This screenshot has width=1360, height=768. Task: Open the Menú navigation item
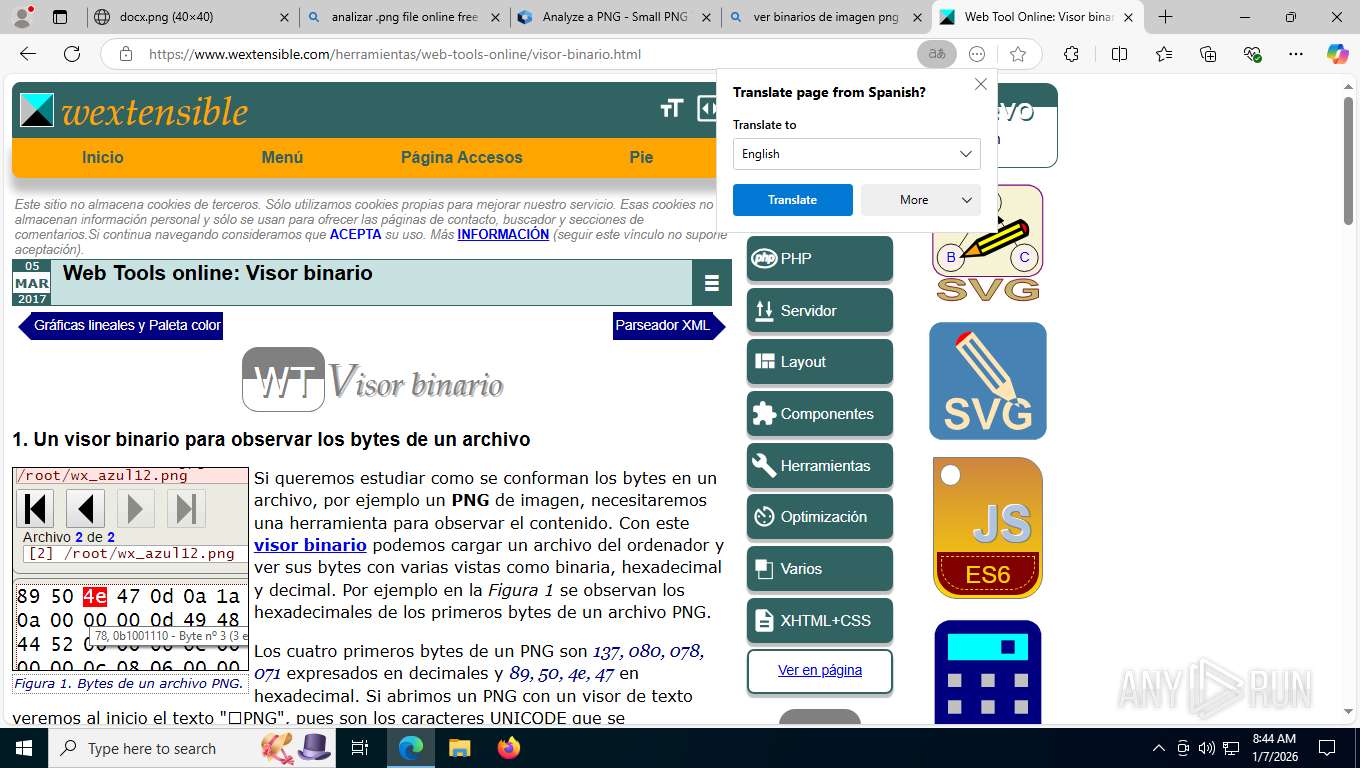[282, 157]
